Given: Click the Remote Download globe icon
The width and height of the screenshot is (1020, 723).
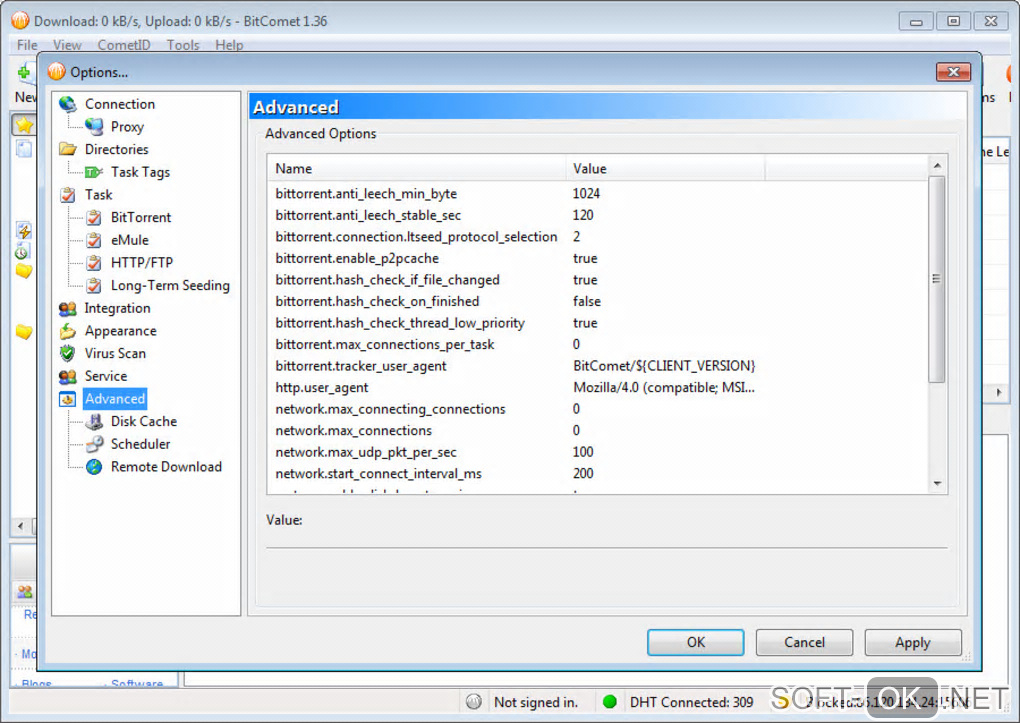Looking at the screenshot, I should pos(94,467).
